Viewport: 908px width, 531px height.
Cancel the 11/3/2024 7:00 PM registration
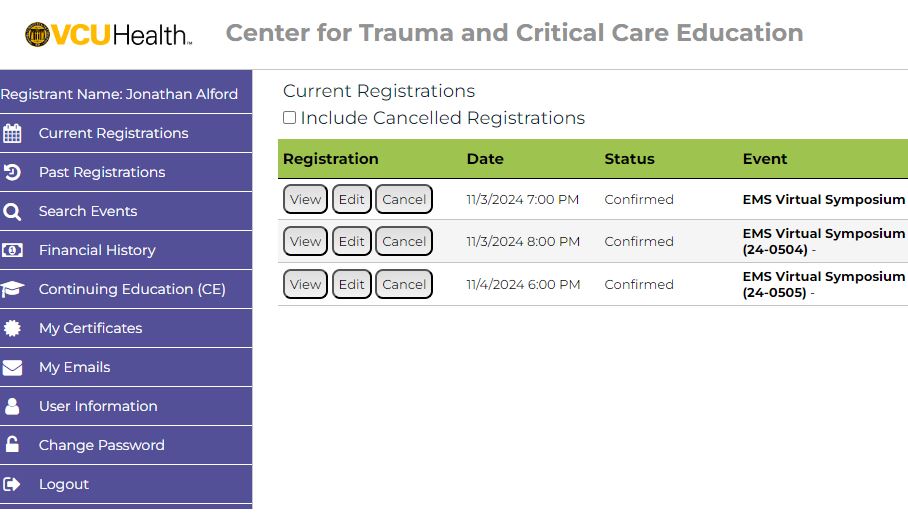click(404, 199)
